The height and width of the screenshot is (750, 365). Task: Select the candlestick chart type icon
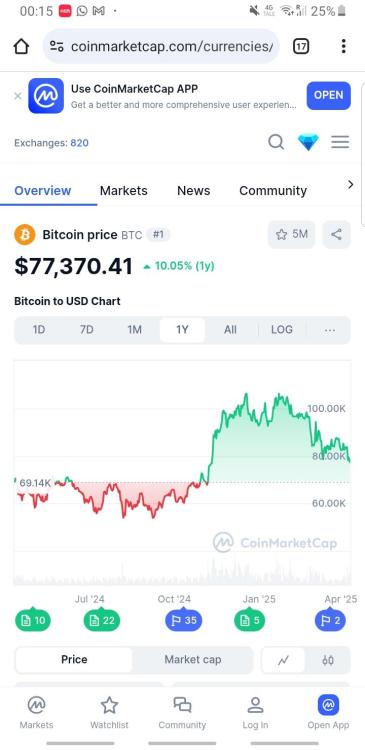[328, 660]
